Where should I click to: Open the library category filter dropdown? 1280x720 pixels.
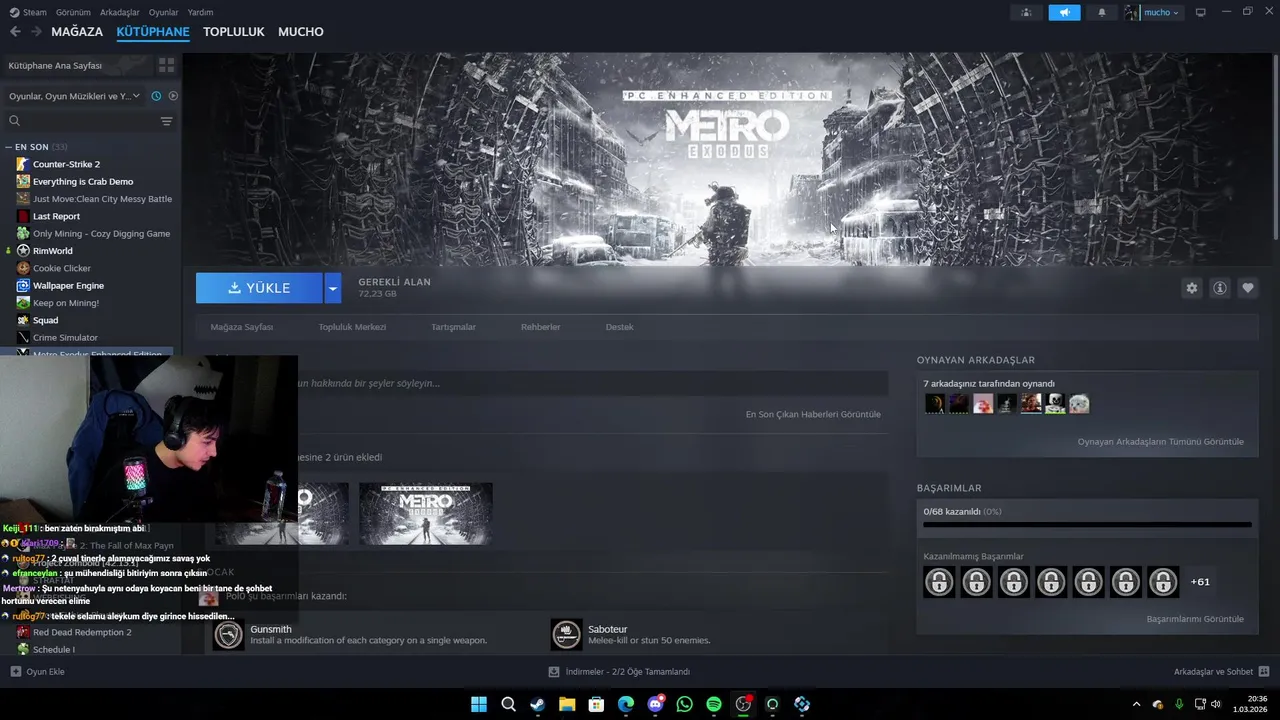[x=75, y=96]
